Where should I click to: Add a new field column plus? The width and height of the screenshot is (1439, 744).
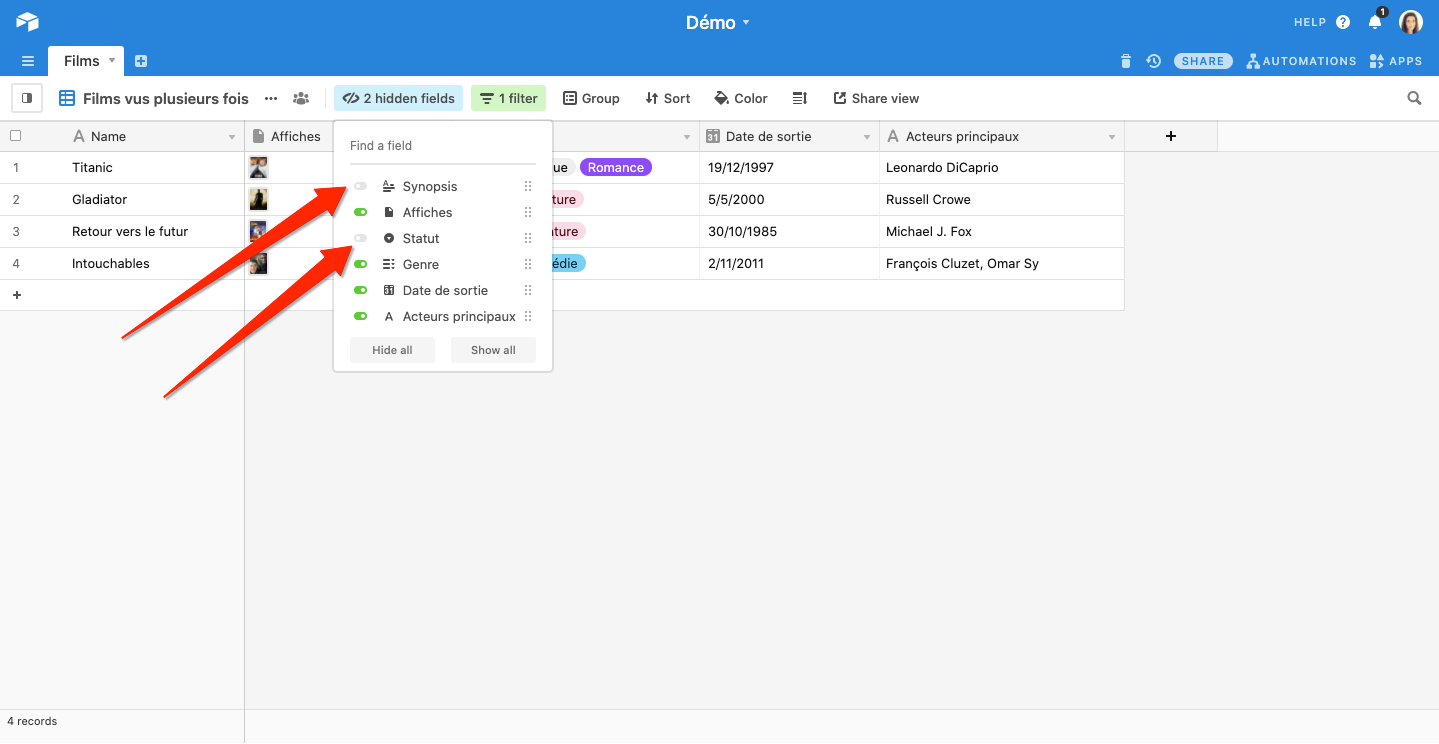pos(1171,136)
